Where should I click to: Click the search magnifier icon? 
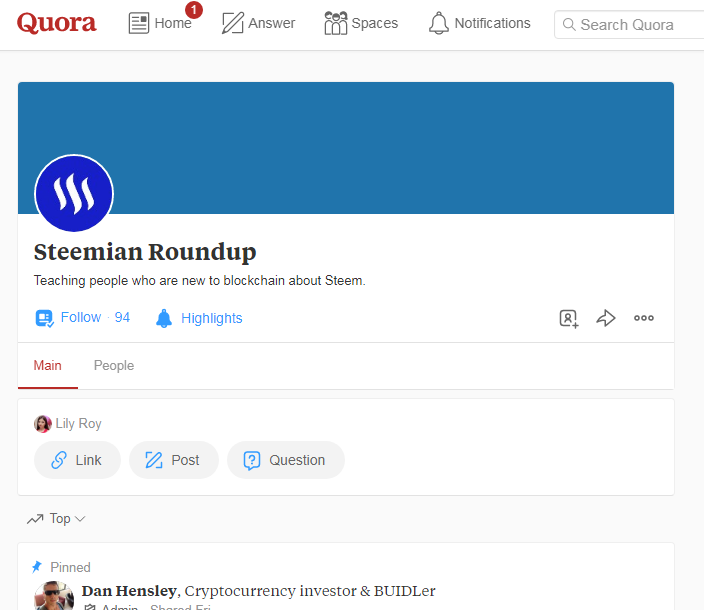pyautogui.click(x=569, y=24)
